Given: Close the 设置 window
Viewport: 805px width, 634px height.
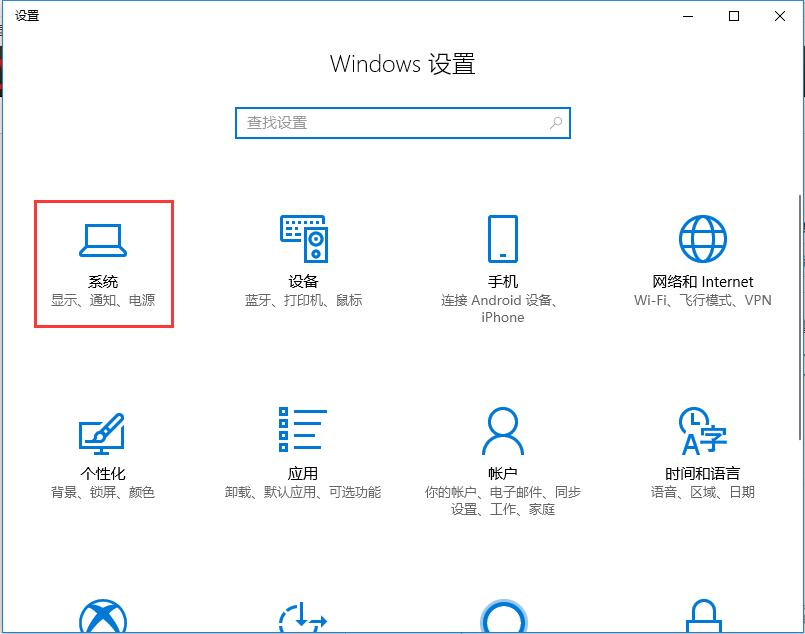Looking at the screenshot, I should 780,16.
